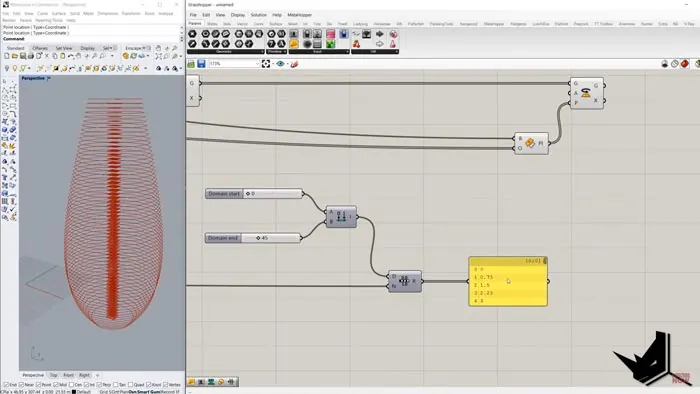Open Grasshopper zoom percentage dropdown
Image resolution: width=700 pixels, height=394 pixels.
click(257, 64)
